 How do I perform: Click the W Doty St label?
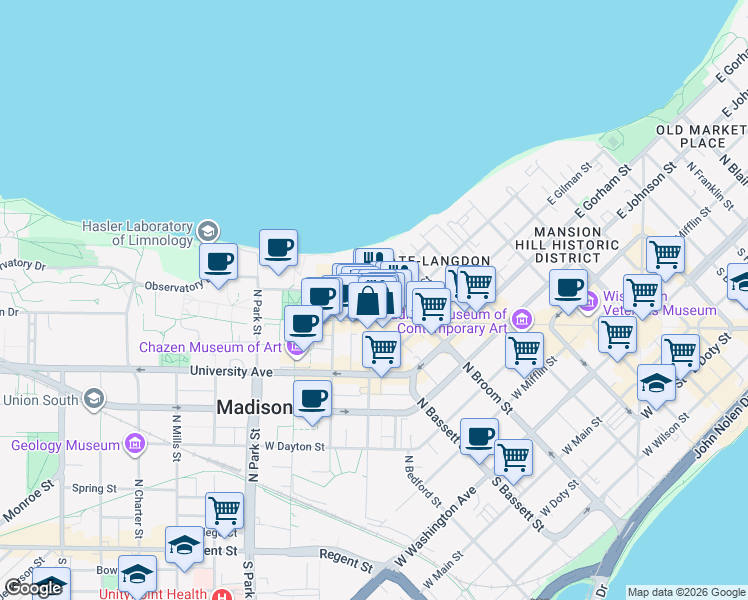point(560,498)
